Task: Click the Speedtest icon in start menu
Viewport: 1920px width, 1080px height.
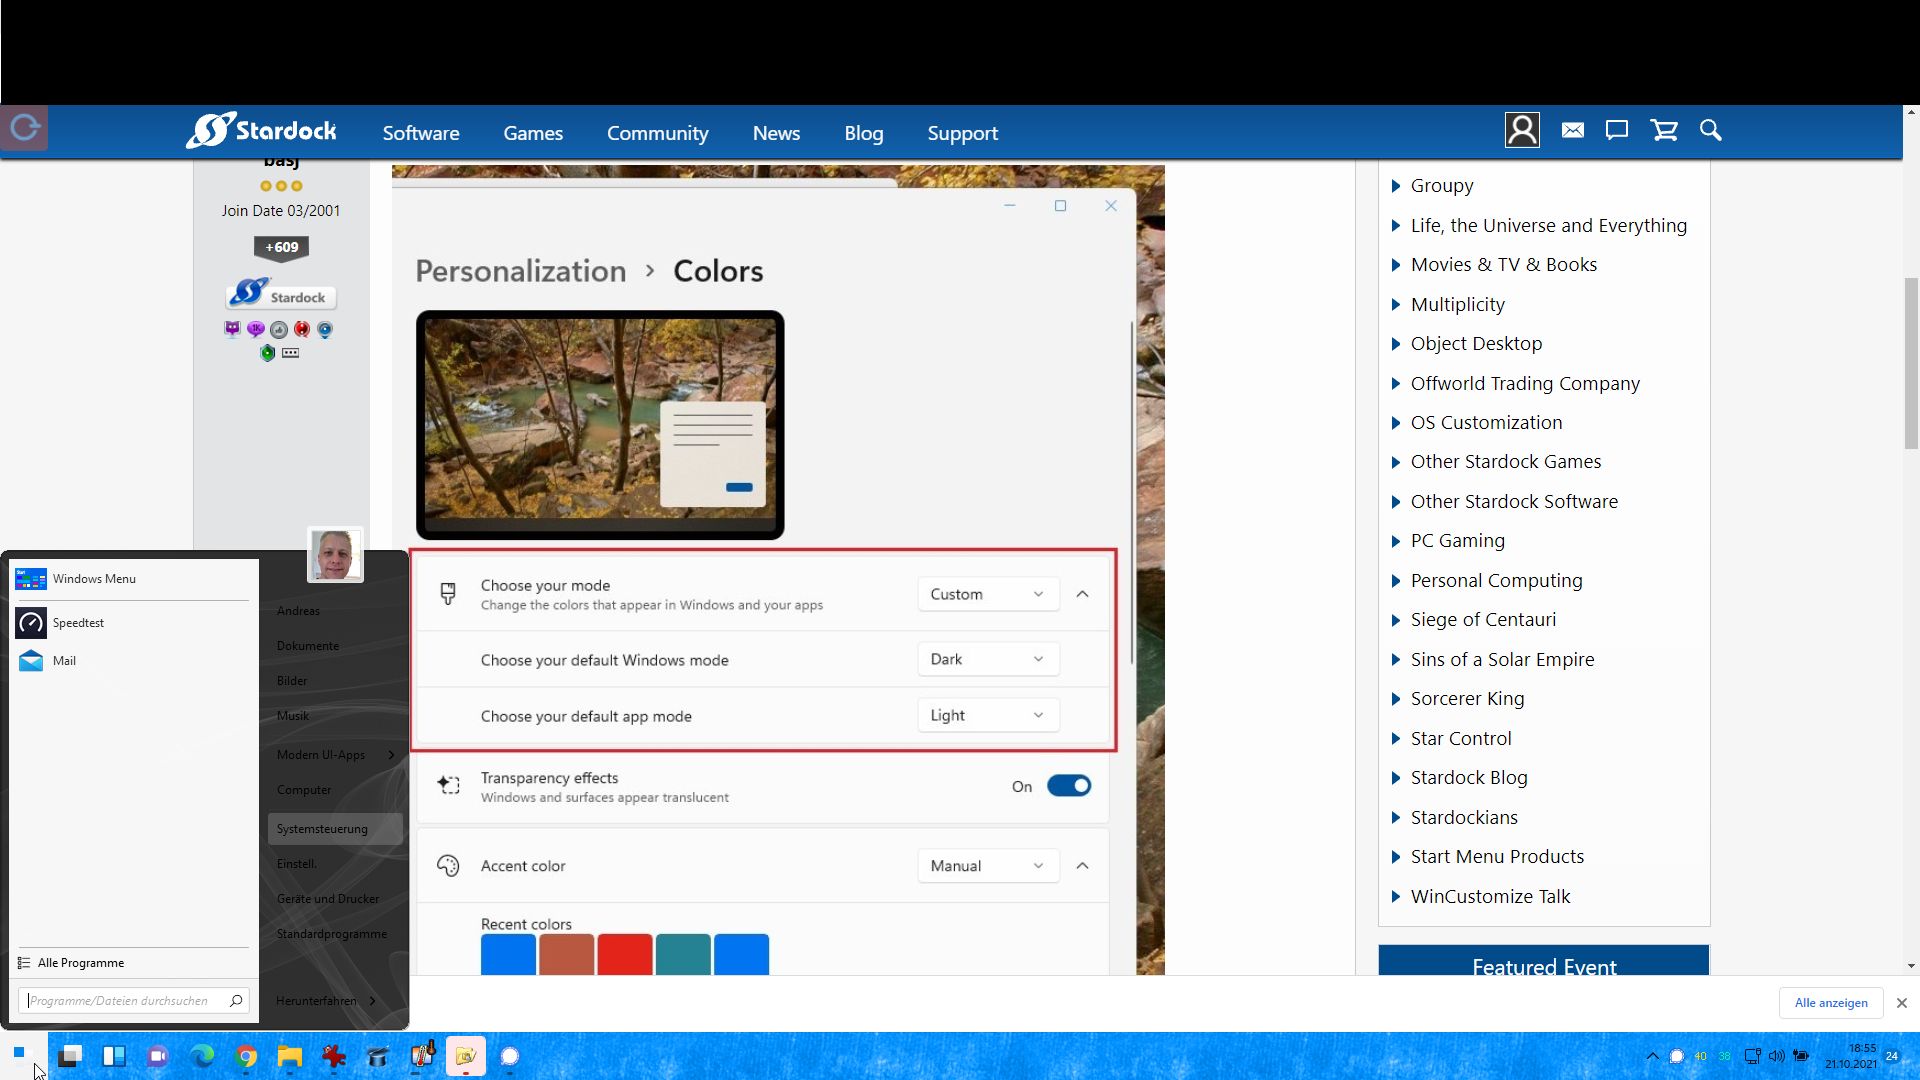Action: [x=31, y=623]
